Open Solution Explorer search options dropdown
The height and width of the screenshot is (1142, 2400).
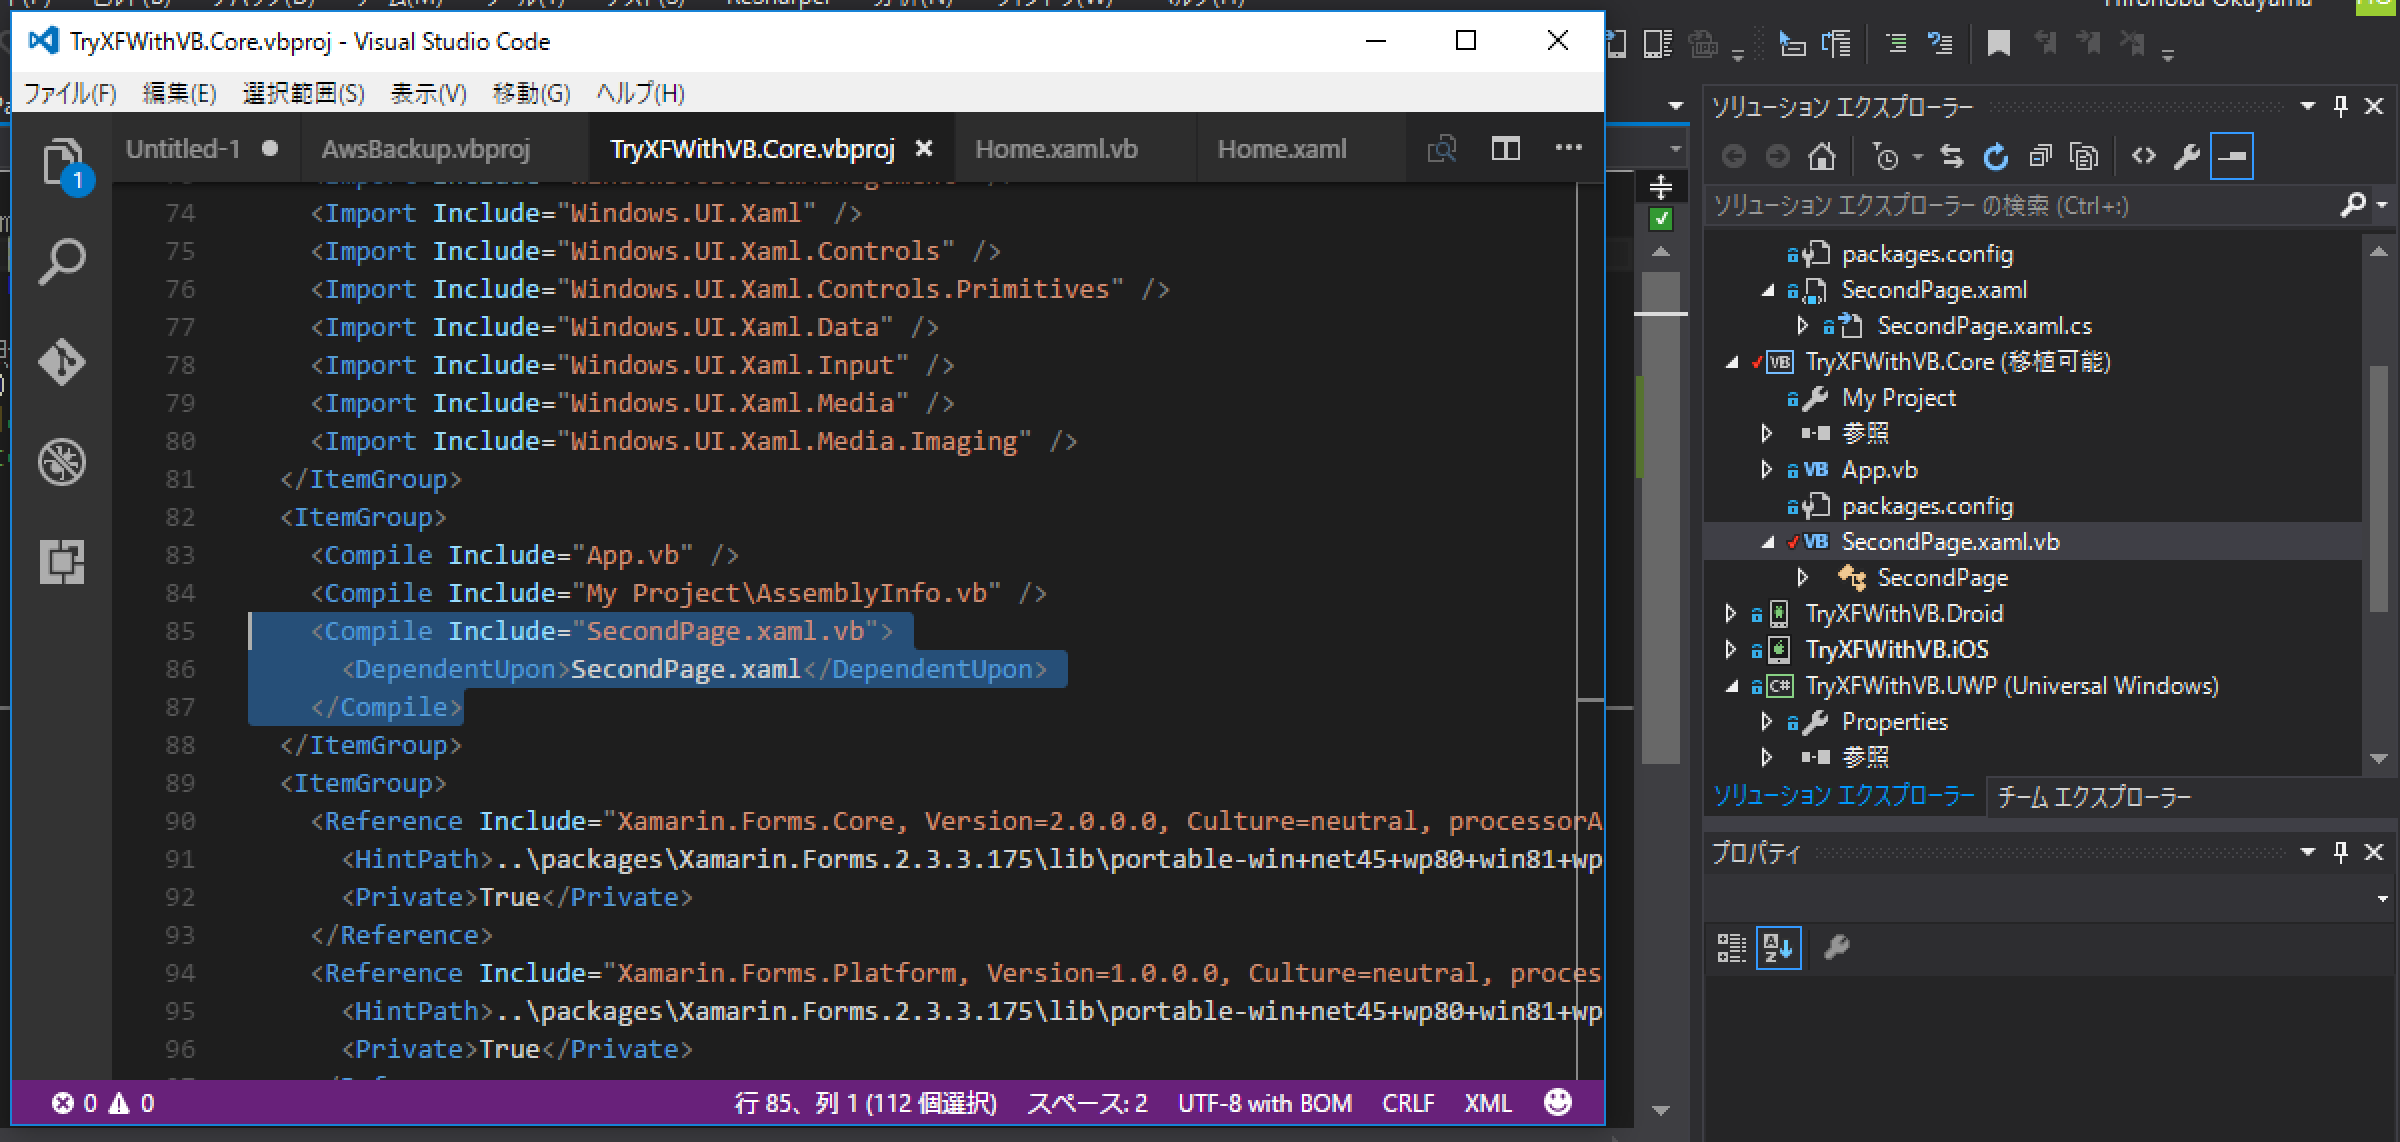pos(2382,205)
